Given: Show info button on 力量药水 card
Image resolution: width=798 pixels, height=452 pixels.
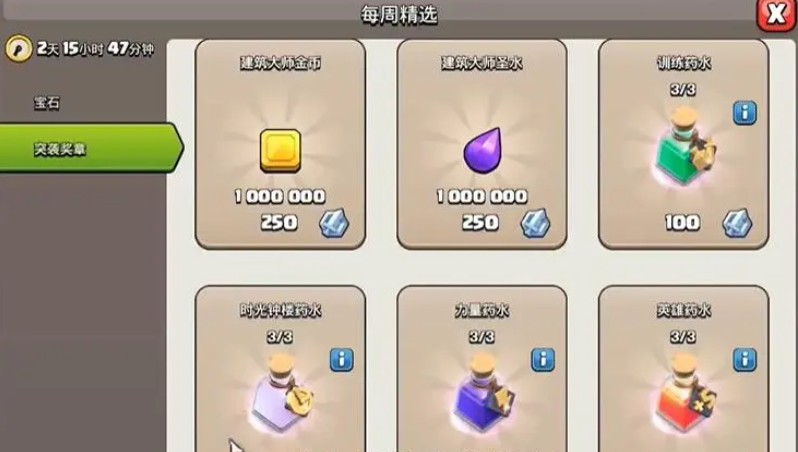Looking at the screenshot, I should click(x=543, y=360).
